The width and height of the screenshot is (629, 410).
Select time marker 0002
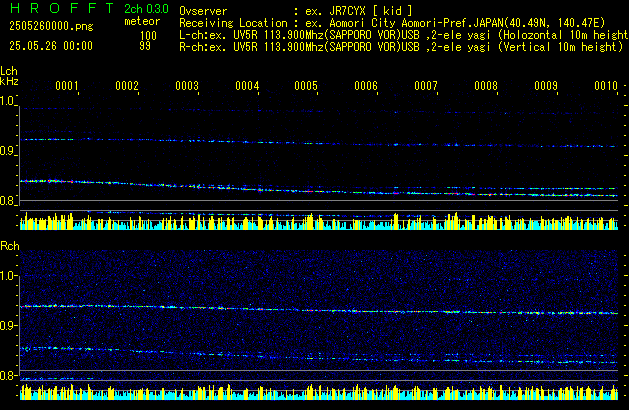click(x=127, y=86)
